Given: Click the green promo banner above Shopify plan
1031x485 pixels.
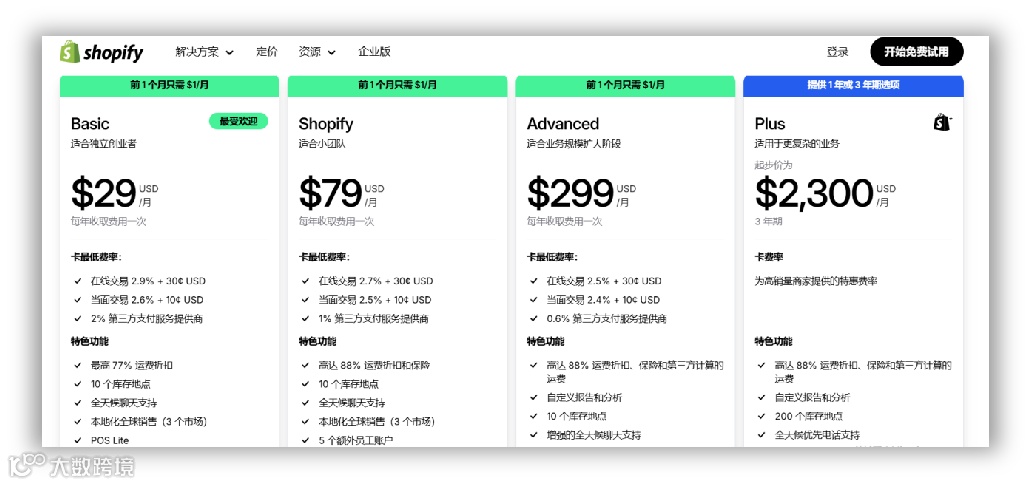Looking at the screenshot, I should coord(397,86).
